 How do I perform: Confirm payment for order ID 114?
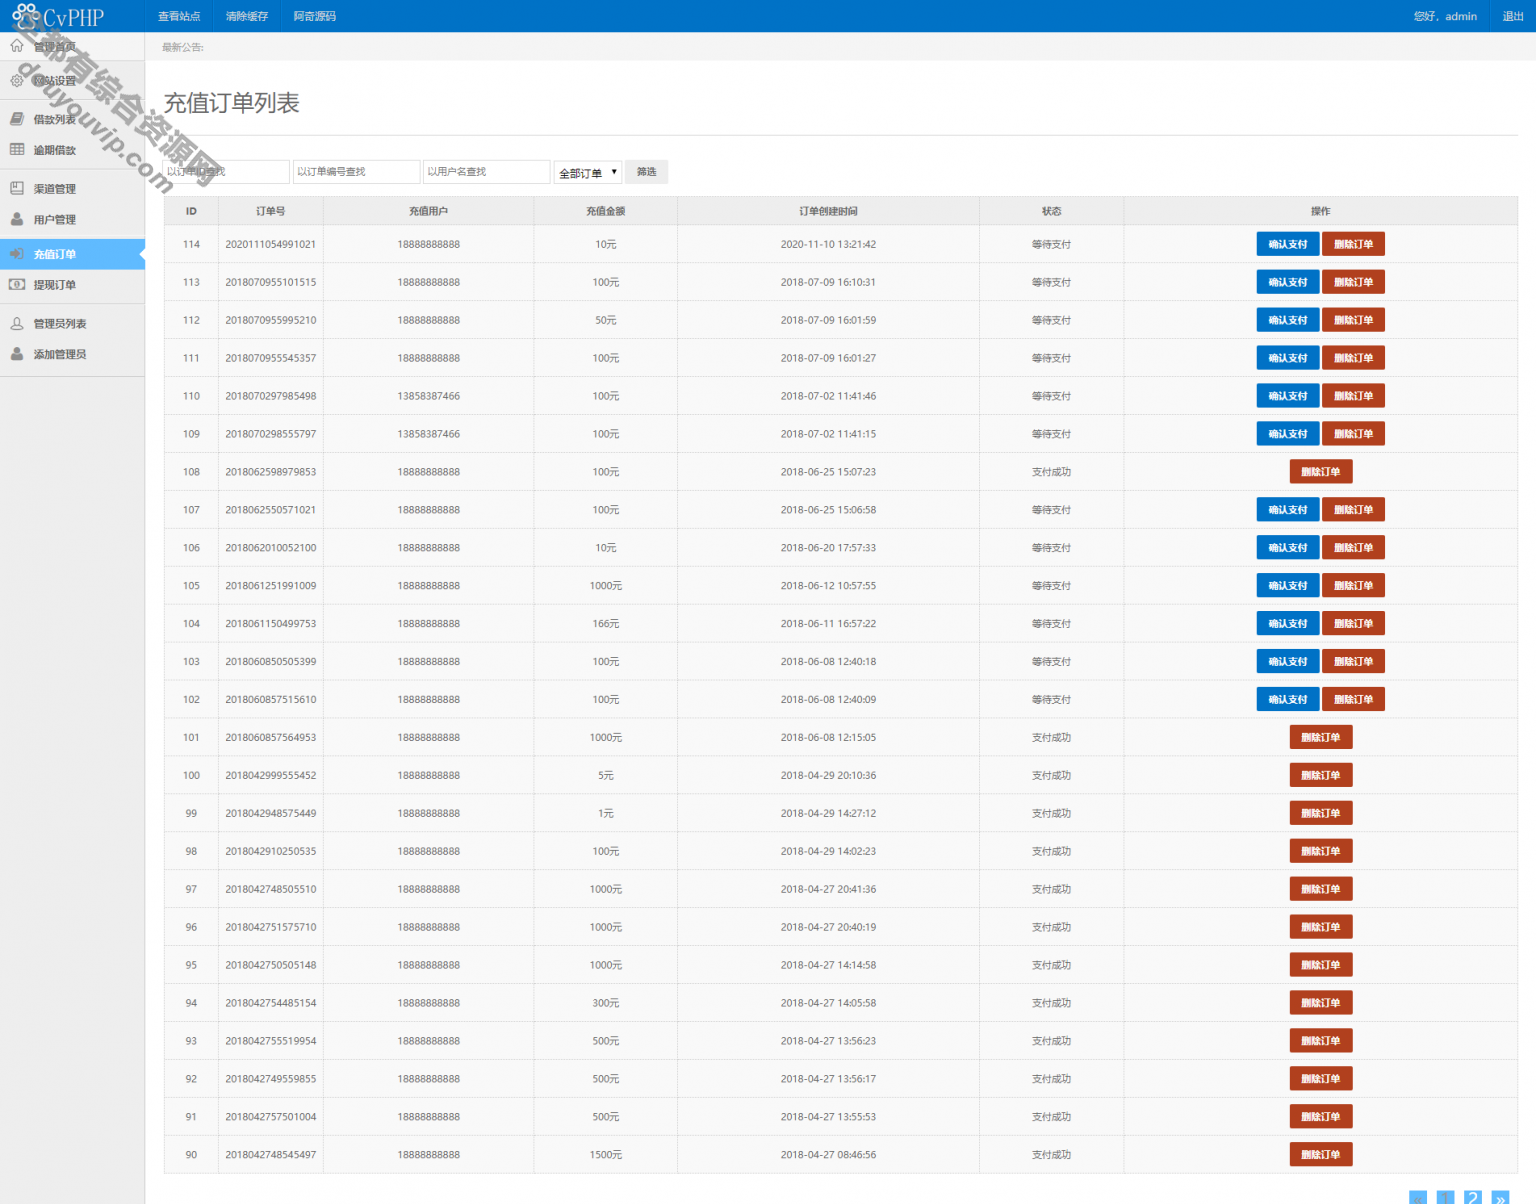(x=1288, y=244)
